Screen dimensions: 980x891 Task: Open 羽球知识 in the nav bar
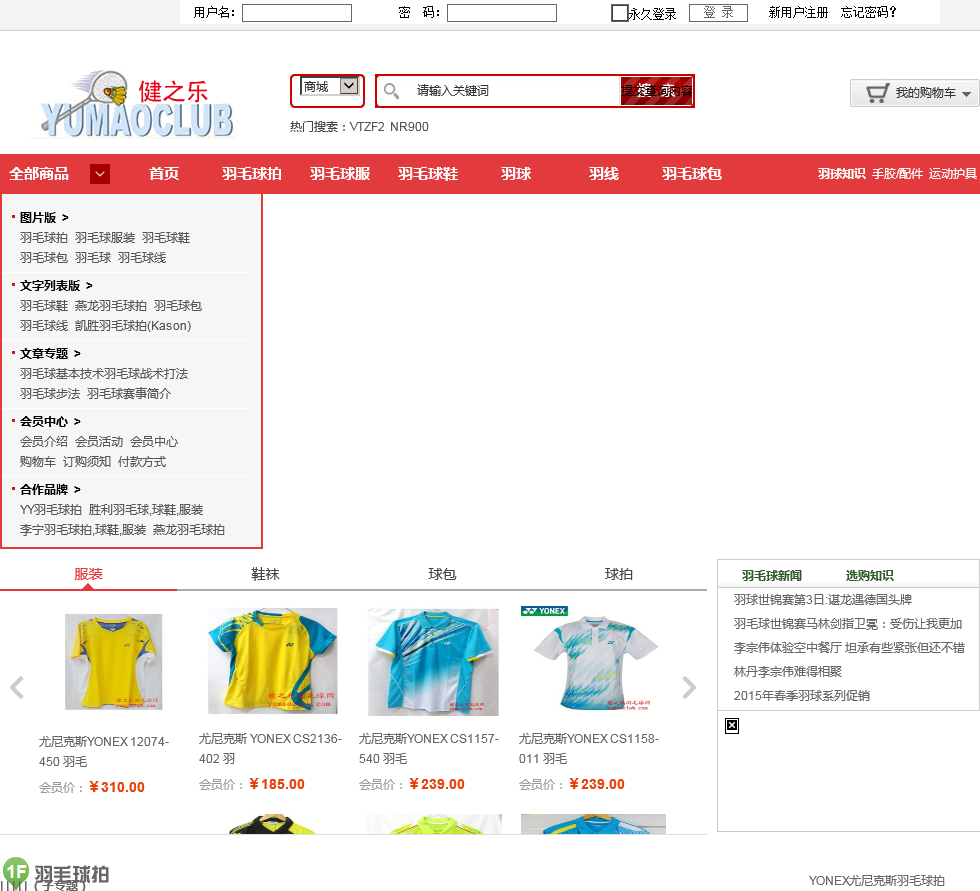[x=841, y=174]
